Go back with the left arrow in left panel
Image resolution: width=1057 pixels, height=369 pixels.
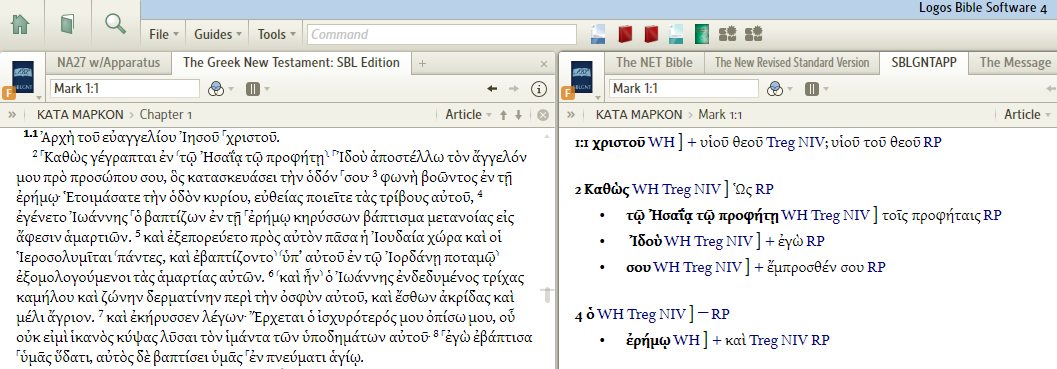click(x=492, y=88)
